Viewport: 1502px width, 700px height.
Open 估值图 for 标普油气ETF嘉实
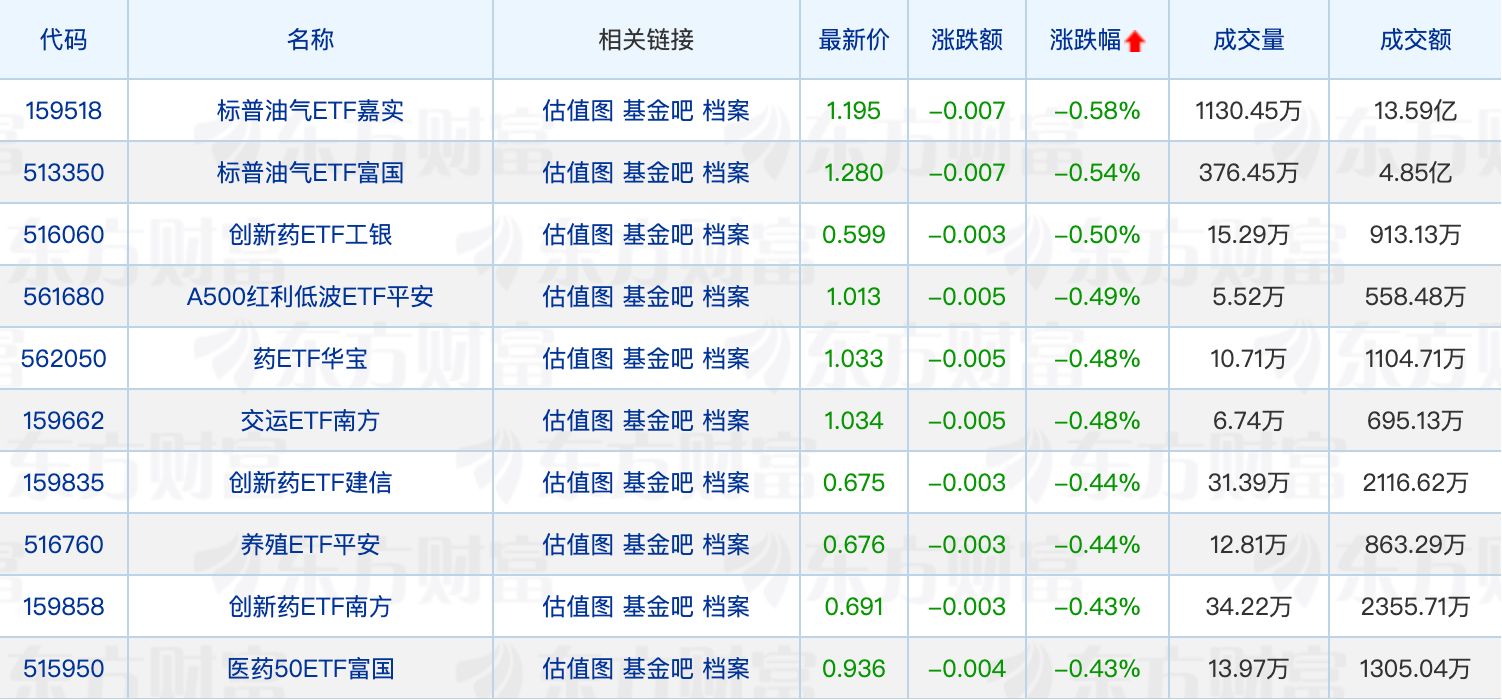[x=578, y=110]
